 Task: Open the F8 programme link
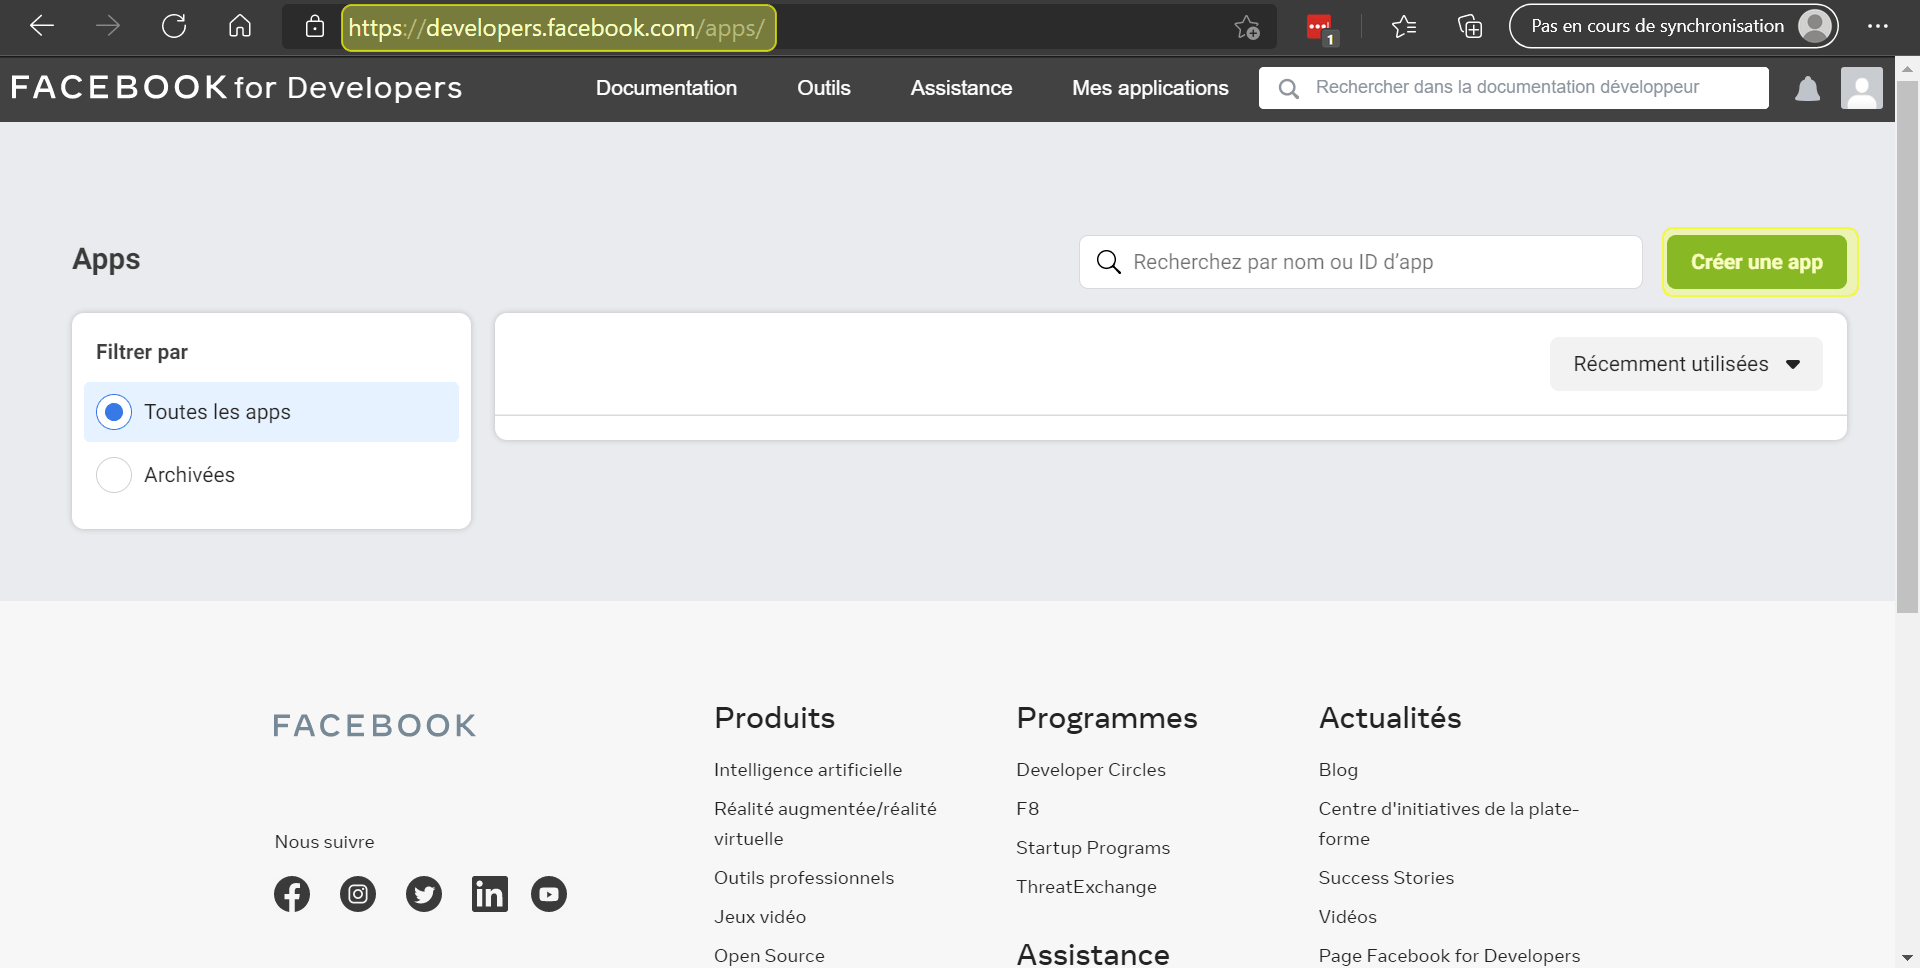coord(1028,809)
